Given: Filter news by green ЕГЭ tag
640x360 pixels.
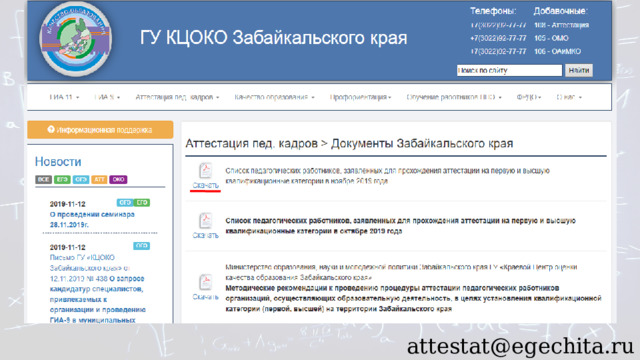Looking at the screenshot, I should 62,179.
